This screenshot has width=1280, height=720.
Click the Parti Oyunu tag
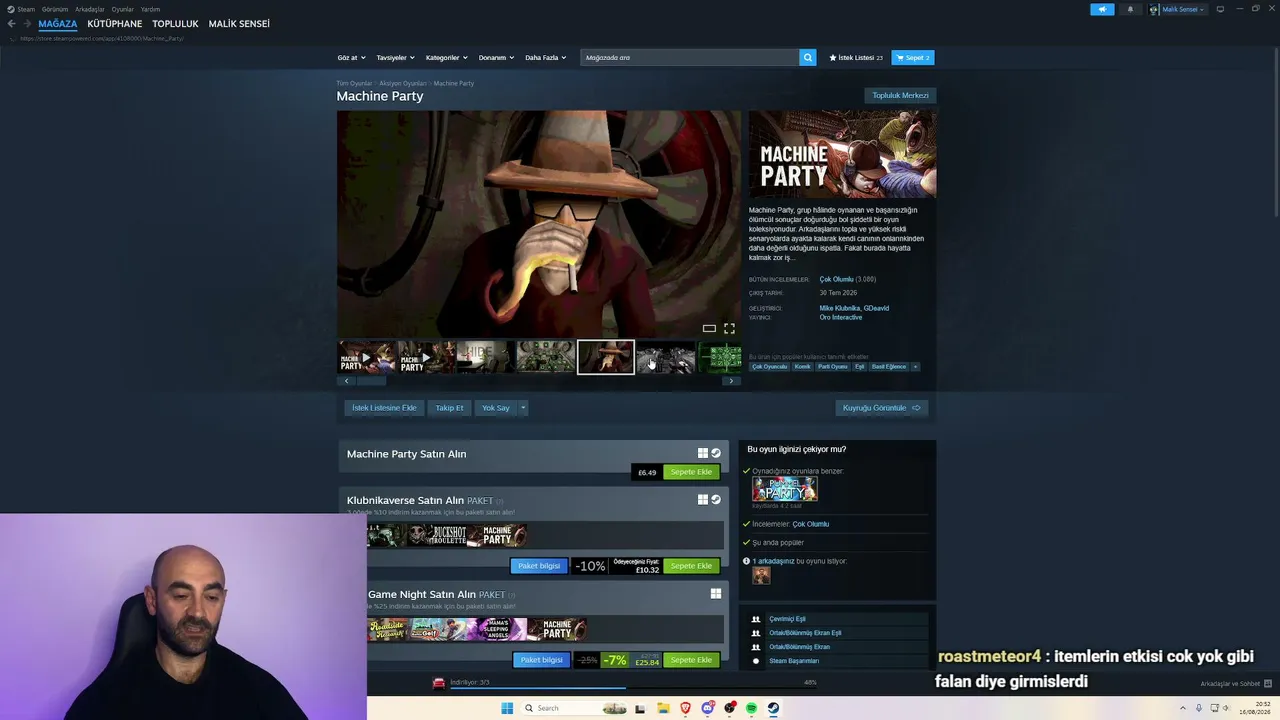(833, 367)
